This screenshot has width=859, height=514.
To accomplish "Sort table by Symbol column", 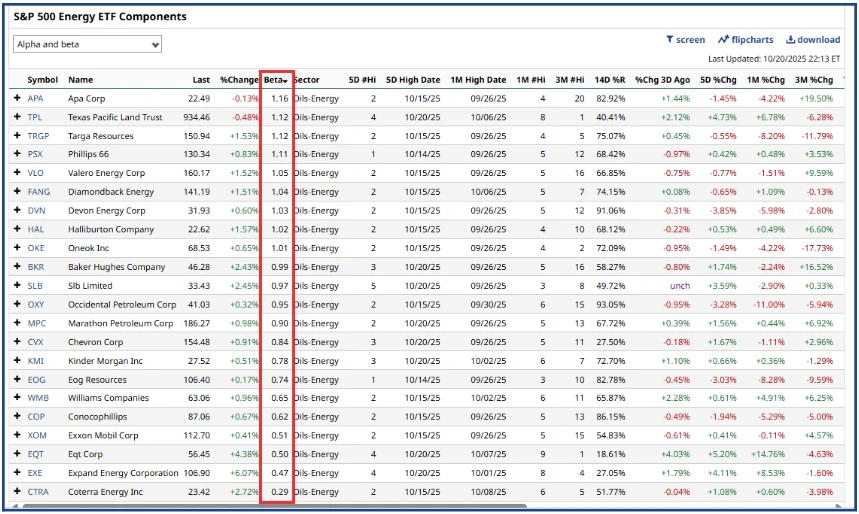I will 42,80.
